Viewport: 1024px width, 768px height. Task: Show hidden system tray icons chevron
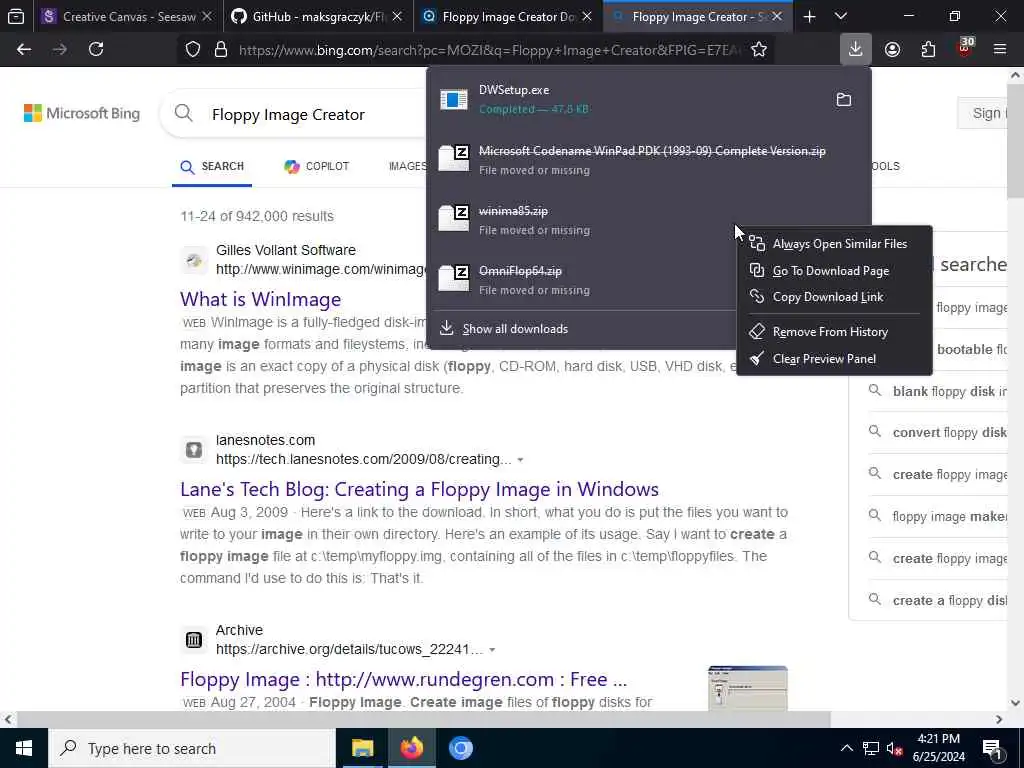click(x=846, y=748)
